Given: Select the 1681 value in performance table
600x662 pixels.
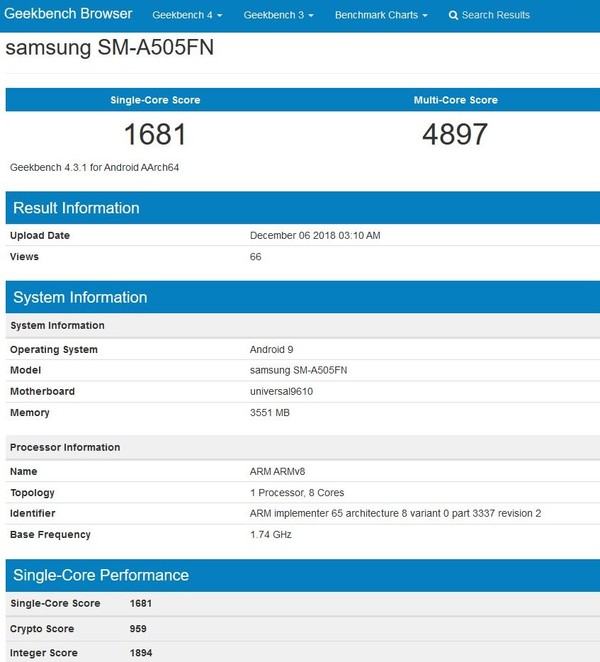Looking at the screenshot, I should [141, 603].
